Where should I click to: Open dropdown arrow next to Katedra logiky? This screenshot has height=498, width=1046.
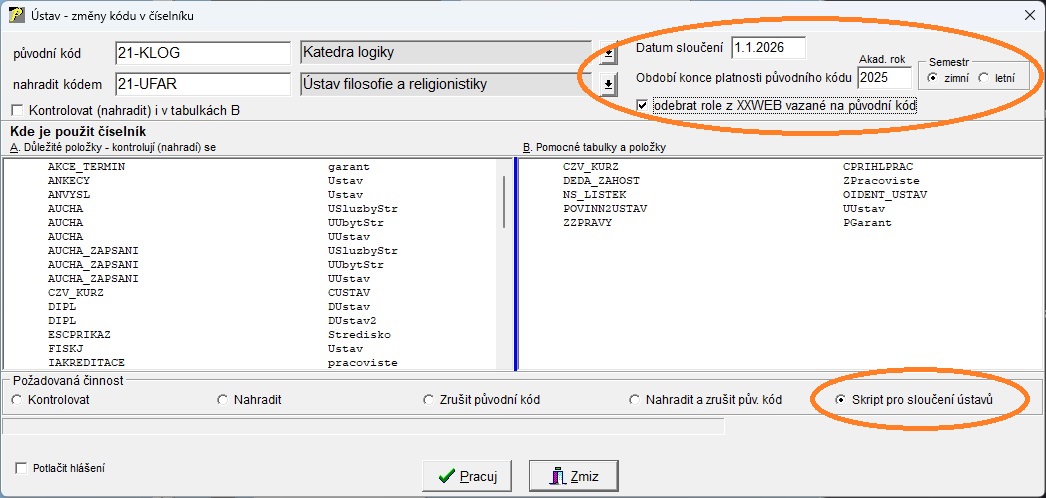607,54
